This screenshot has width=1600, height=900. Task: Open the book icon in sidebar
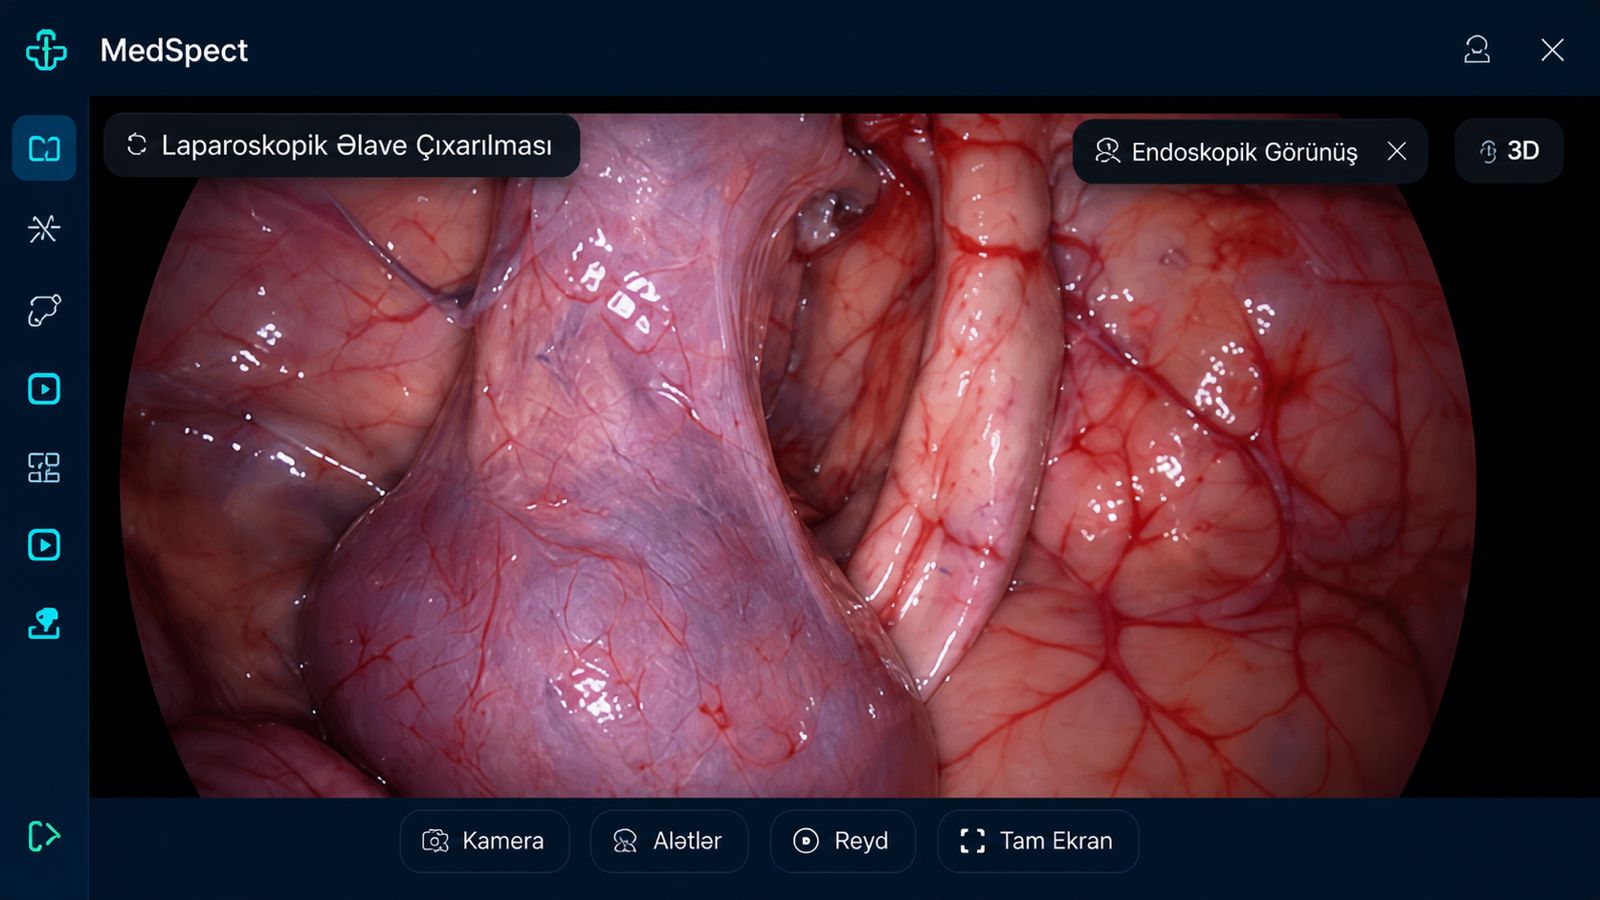pyautogui.click(x=44, y=148)
